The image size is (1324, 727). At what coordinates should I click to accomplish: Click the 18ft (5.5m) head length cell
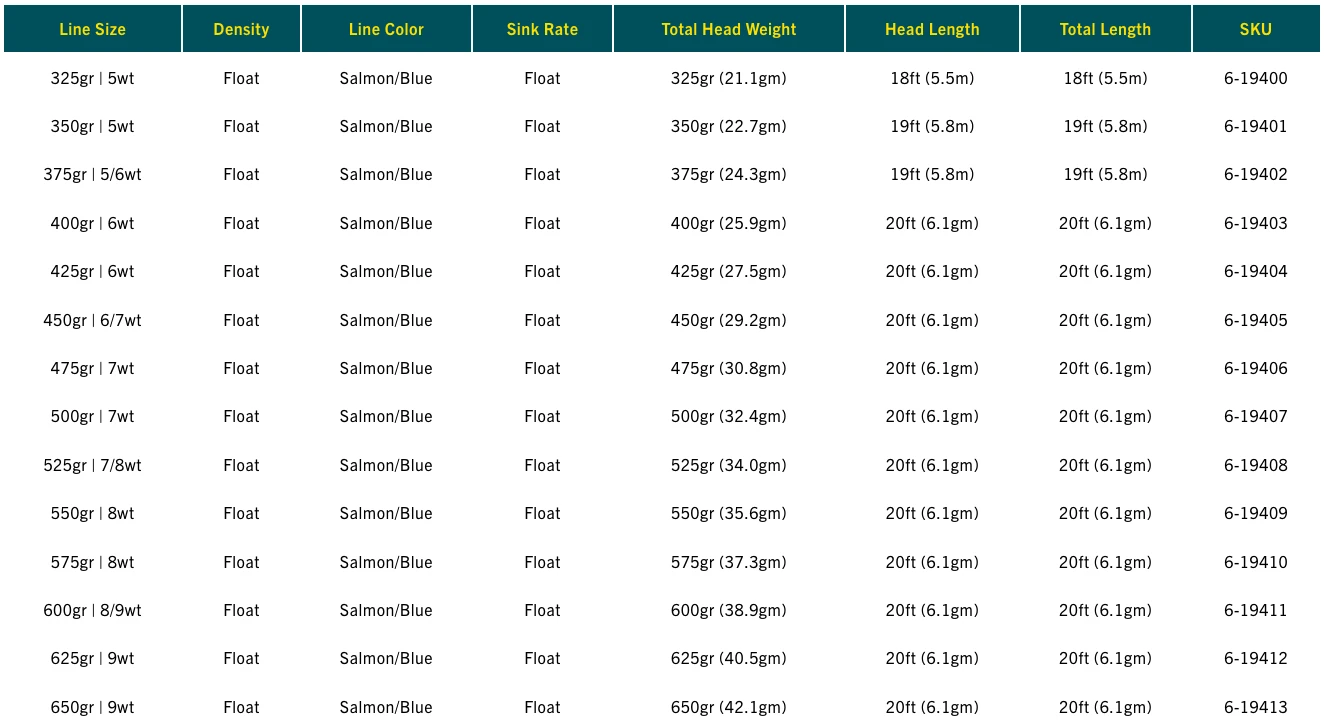click(932, 78)
